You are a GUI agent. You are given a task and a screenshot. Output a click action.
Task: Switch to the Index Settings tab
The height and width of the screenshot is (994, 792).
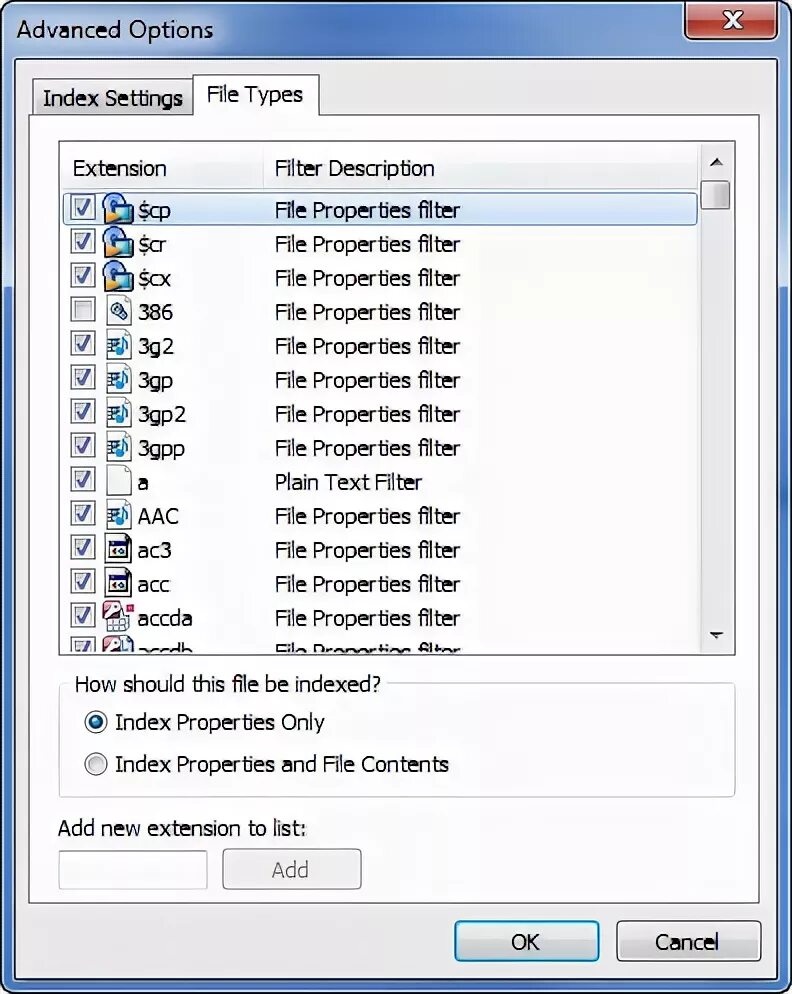tap(112, 99)
